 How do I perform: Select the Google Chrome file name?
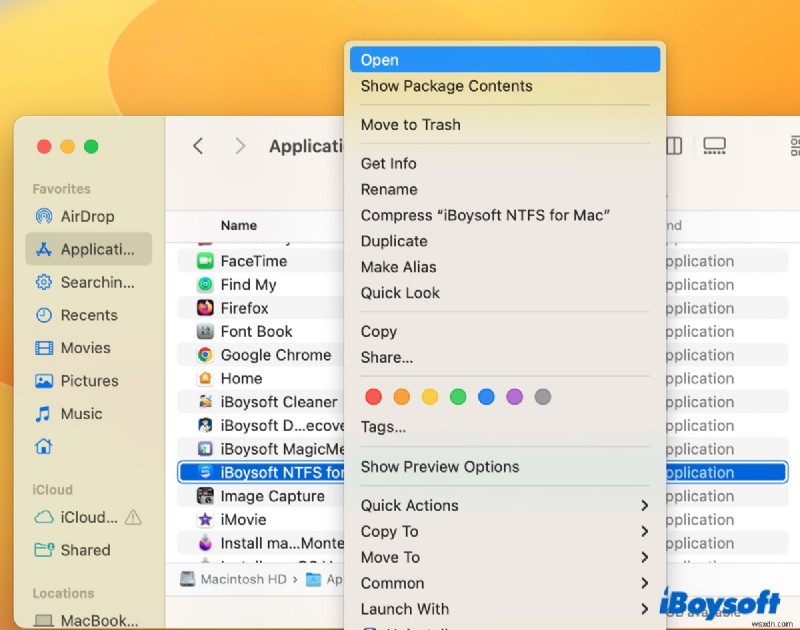pos(276,355)
